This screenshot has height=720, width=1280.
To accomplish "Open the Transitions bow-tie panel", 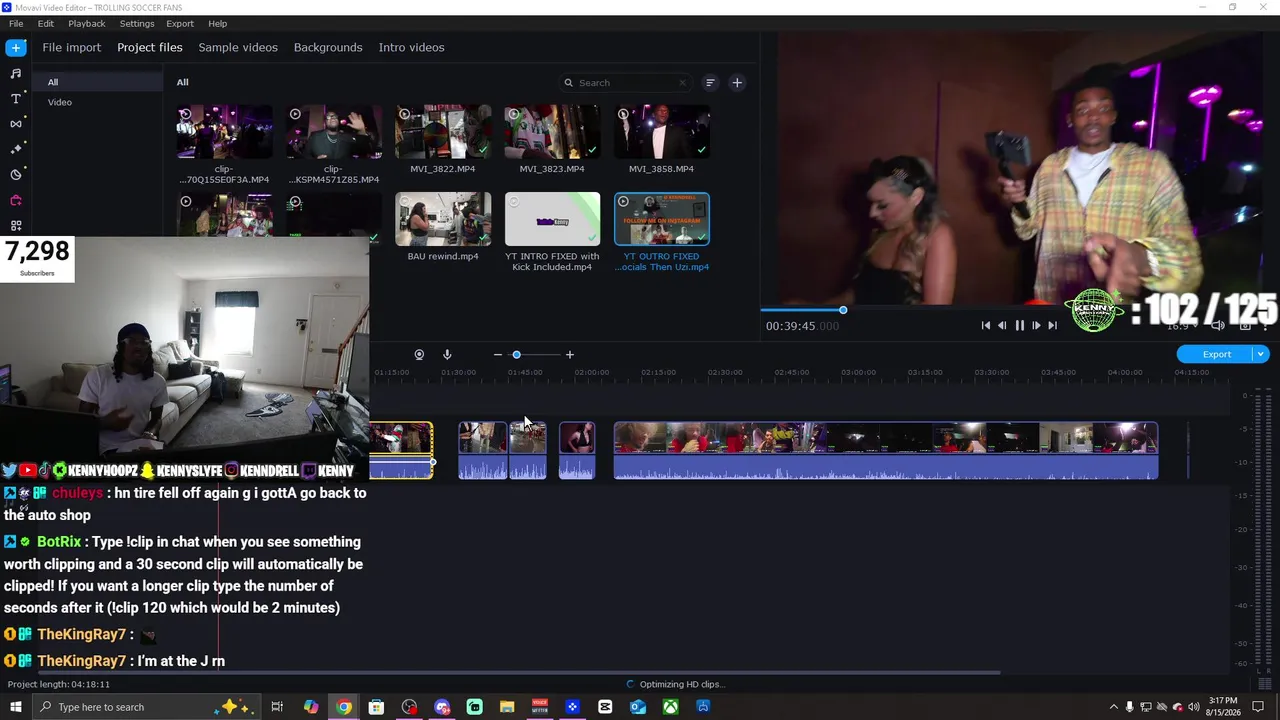I will coord(16,124).
